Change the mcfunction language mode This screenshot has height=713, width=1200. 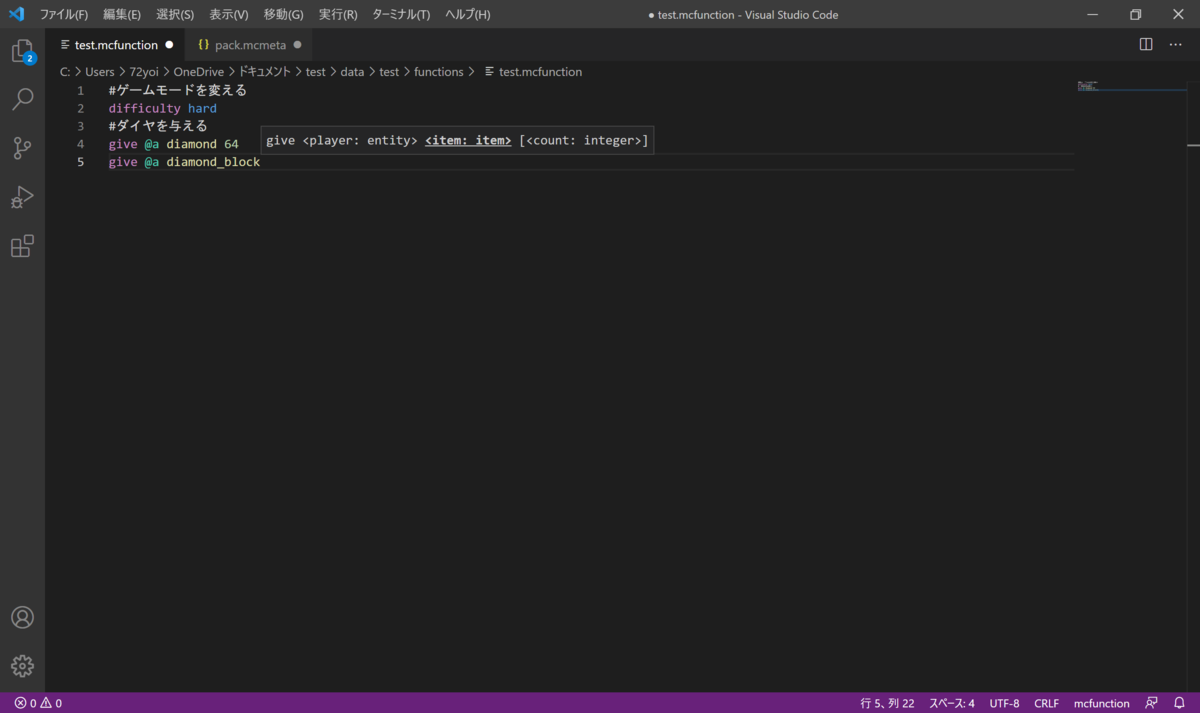(x=1101, y=703)
